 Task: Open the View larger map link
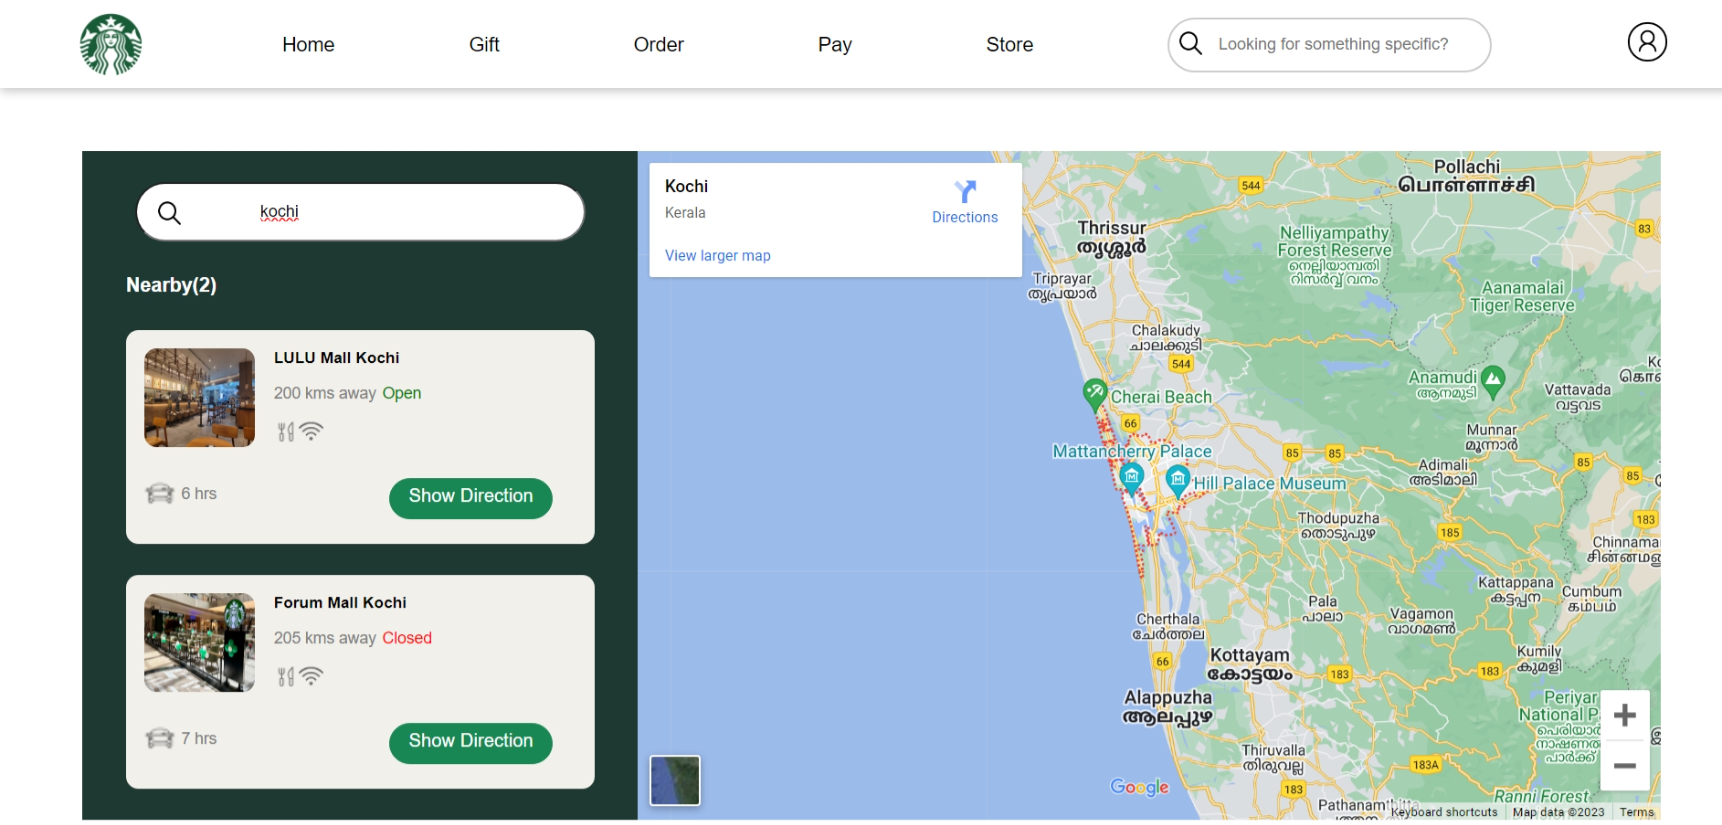pos(717,256)
